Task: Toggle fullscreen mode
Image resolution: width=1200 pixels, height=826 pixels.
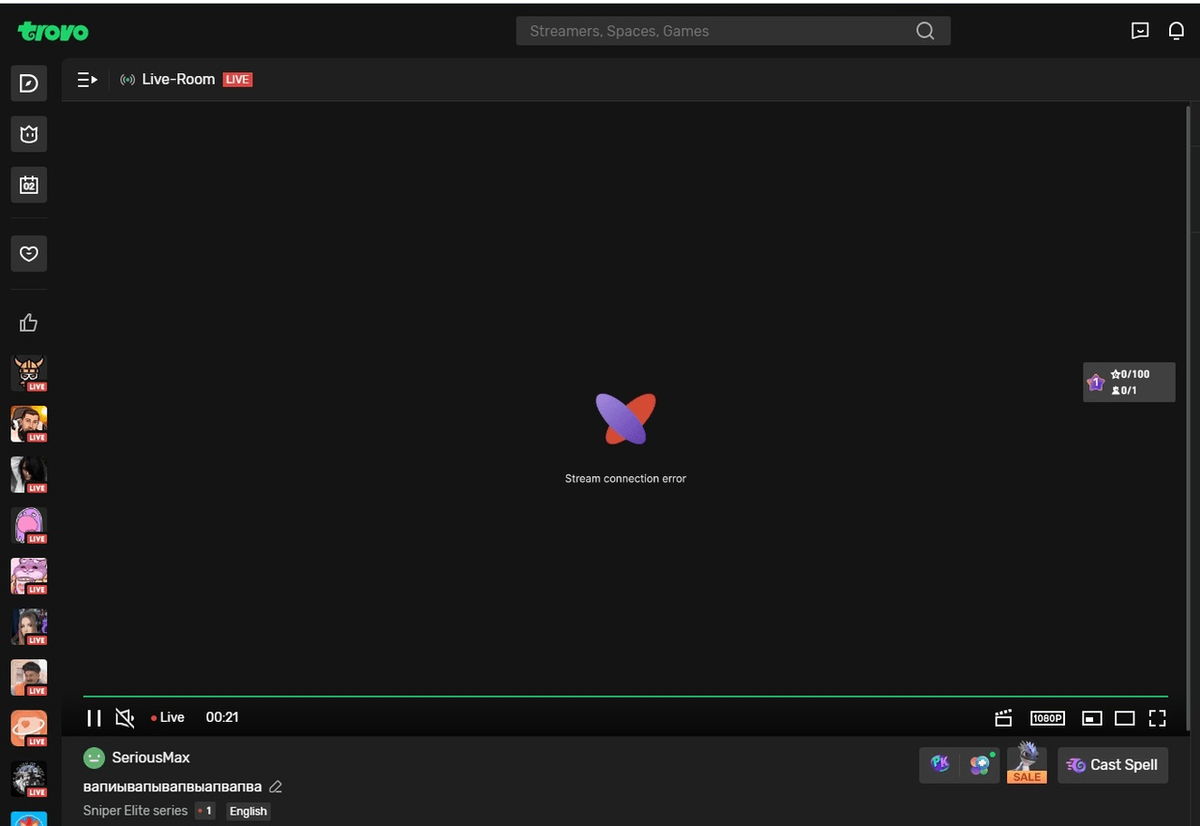Action: click(x=1157, y=717)
